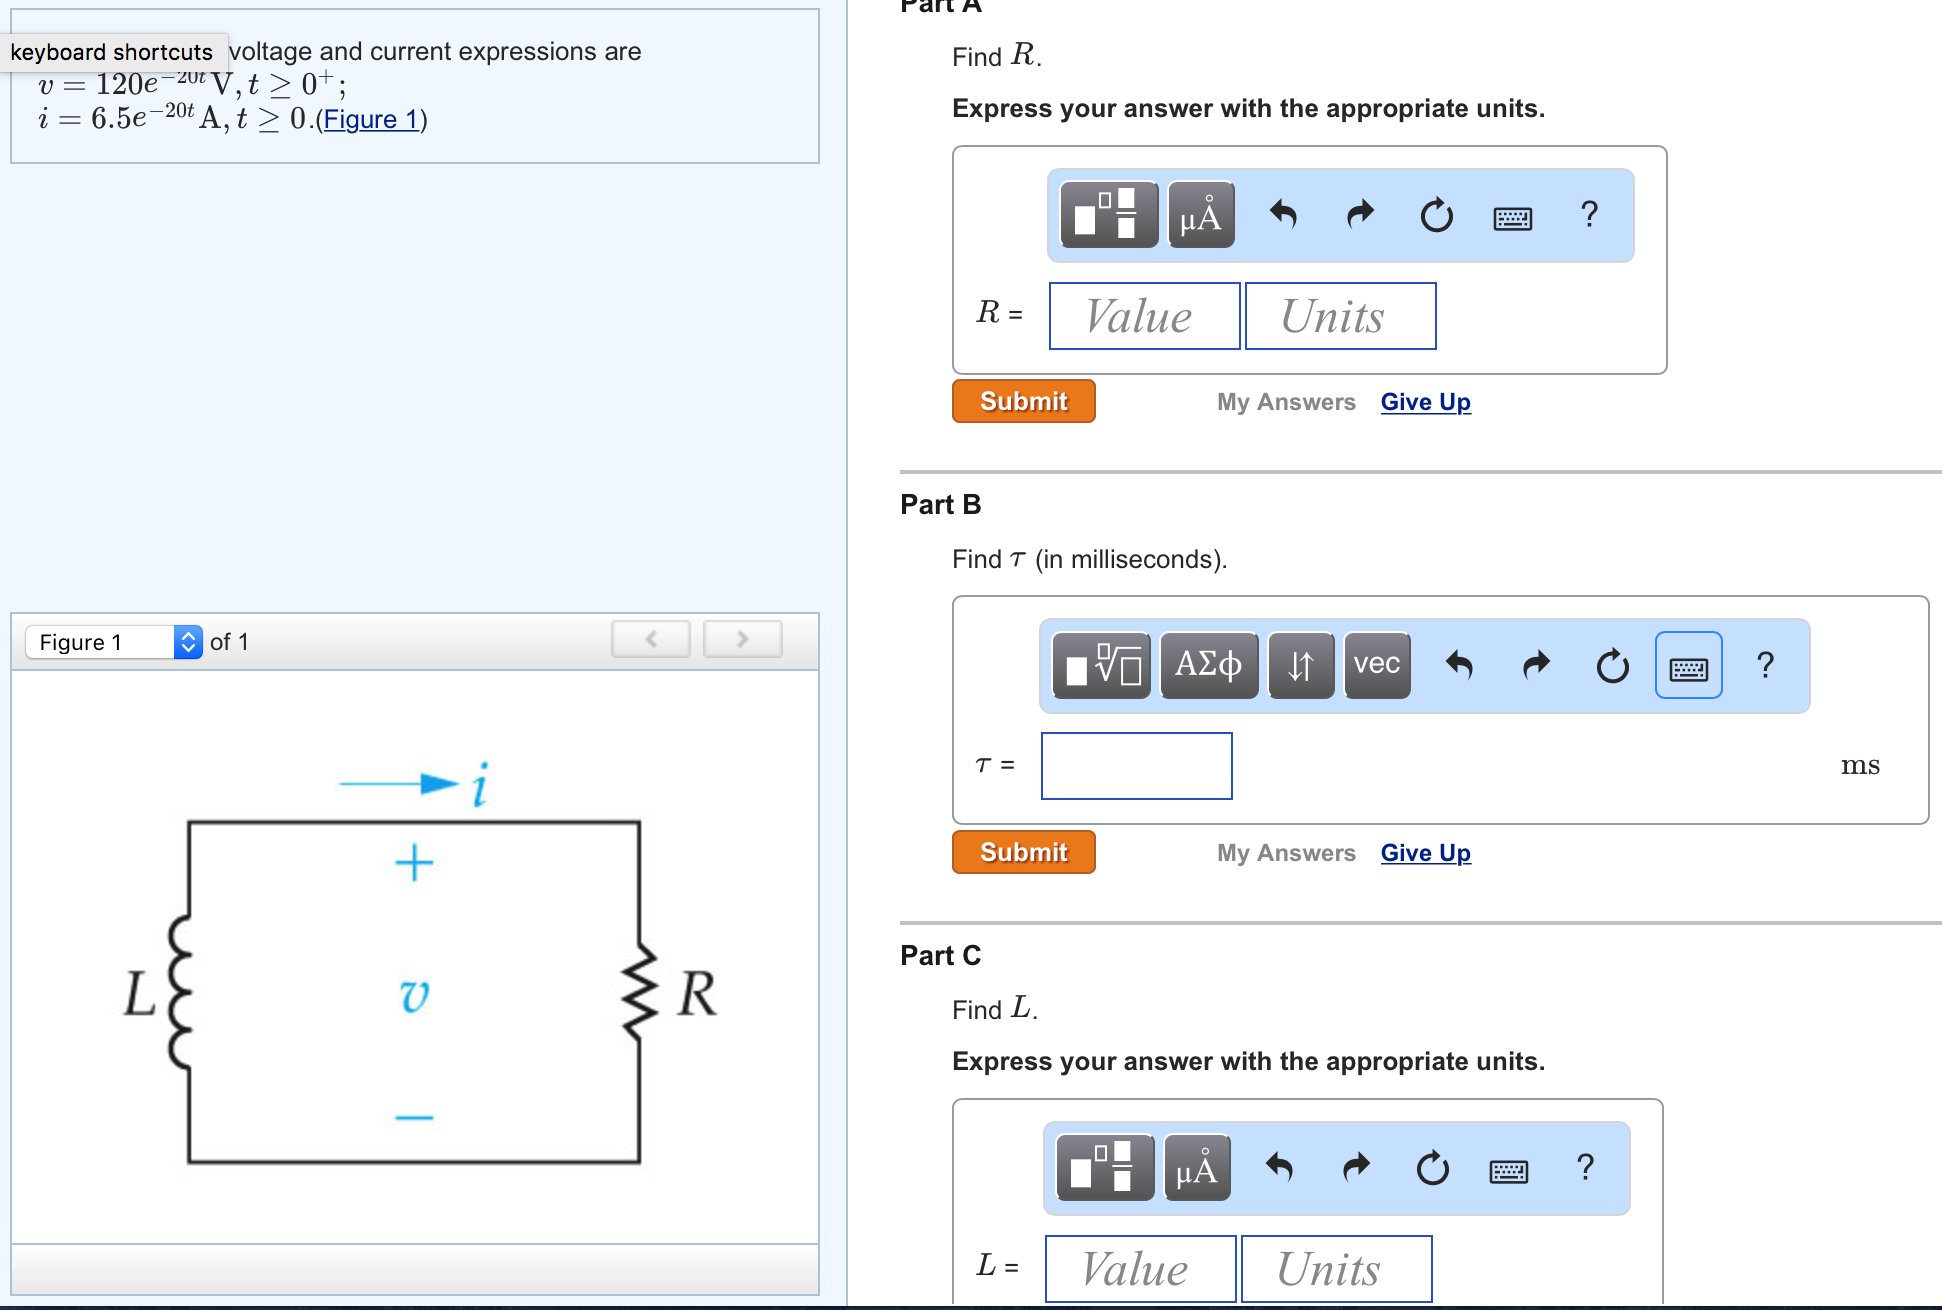Insert Greek letters via the ΑΣΦ icon
This screenshot has height=1310, width=1942.
pos(1208,665)
